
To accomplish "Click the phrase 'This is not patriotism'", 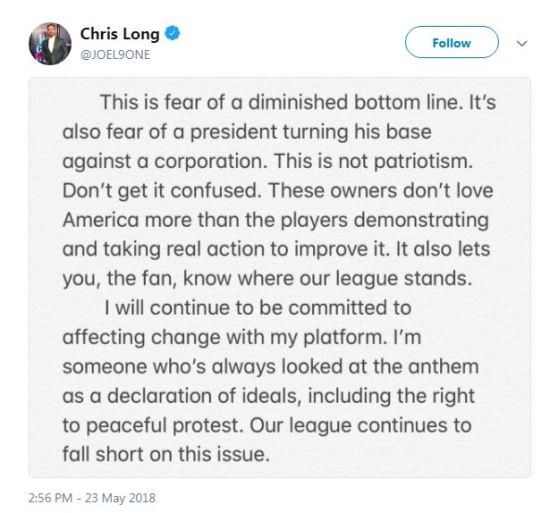I will [374, 162].
